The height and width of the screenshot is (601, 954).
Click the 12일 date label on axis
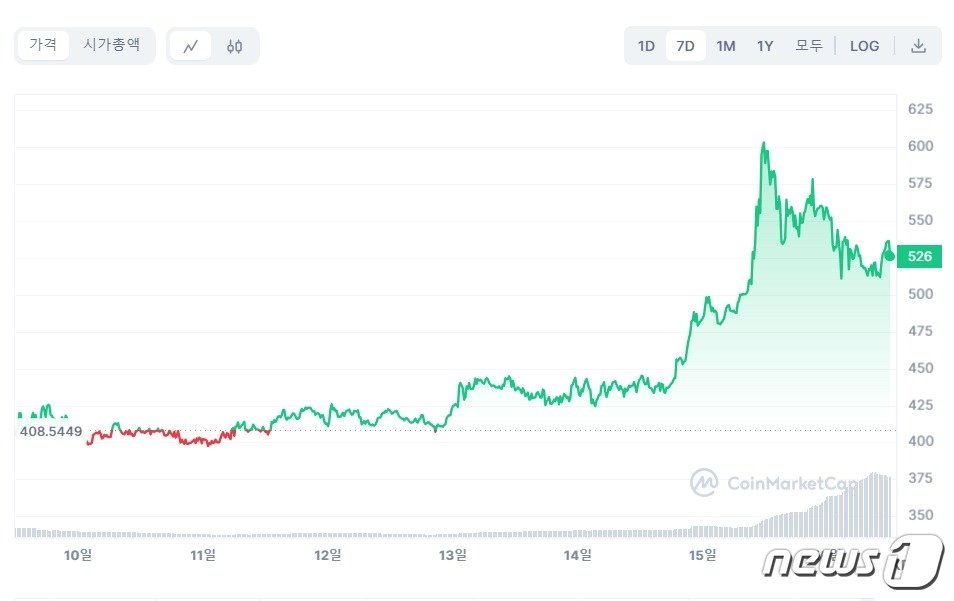click(x=328, y=554)
